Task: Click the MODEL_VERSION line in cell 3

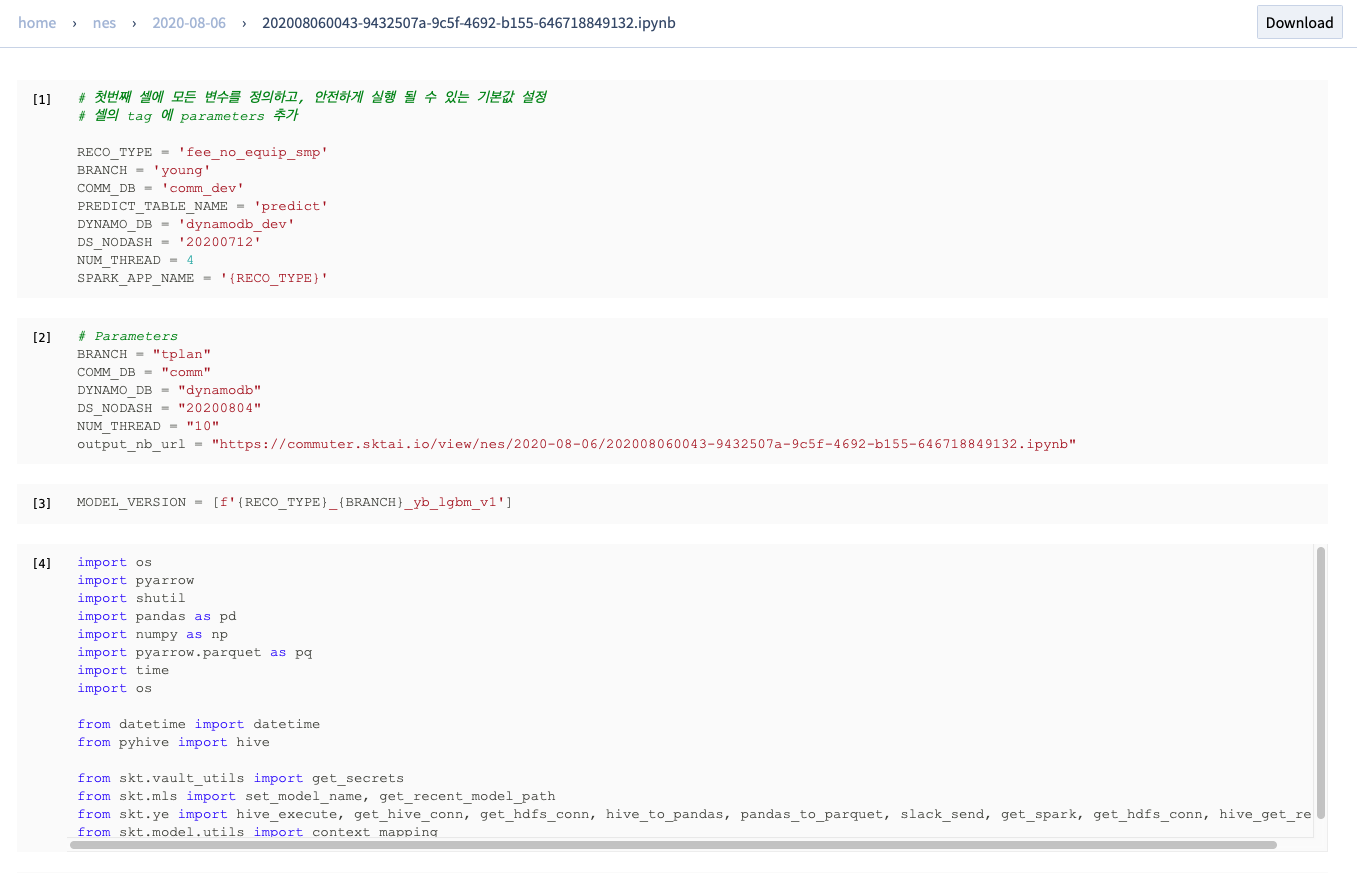Action: click(294, 502)
